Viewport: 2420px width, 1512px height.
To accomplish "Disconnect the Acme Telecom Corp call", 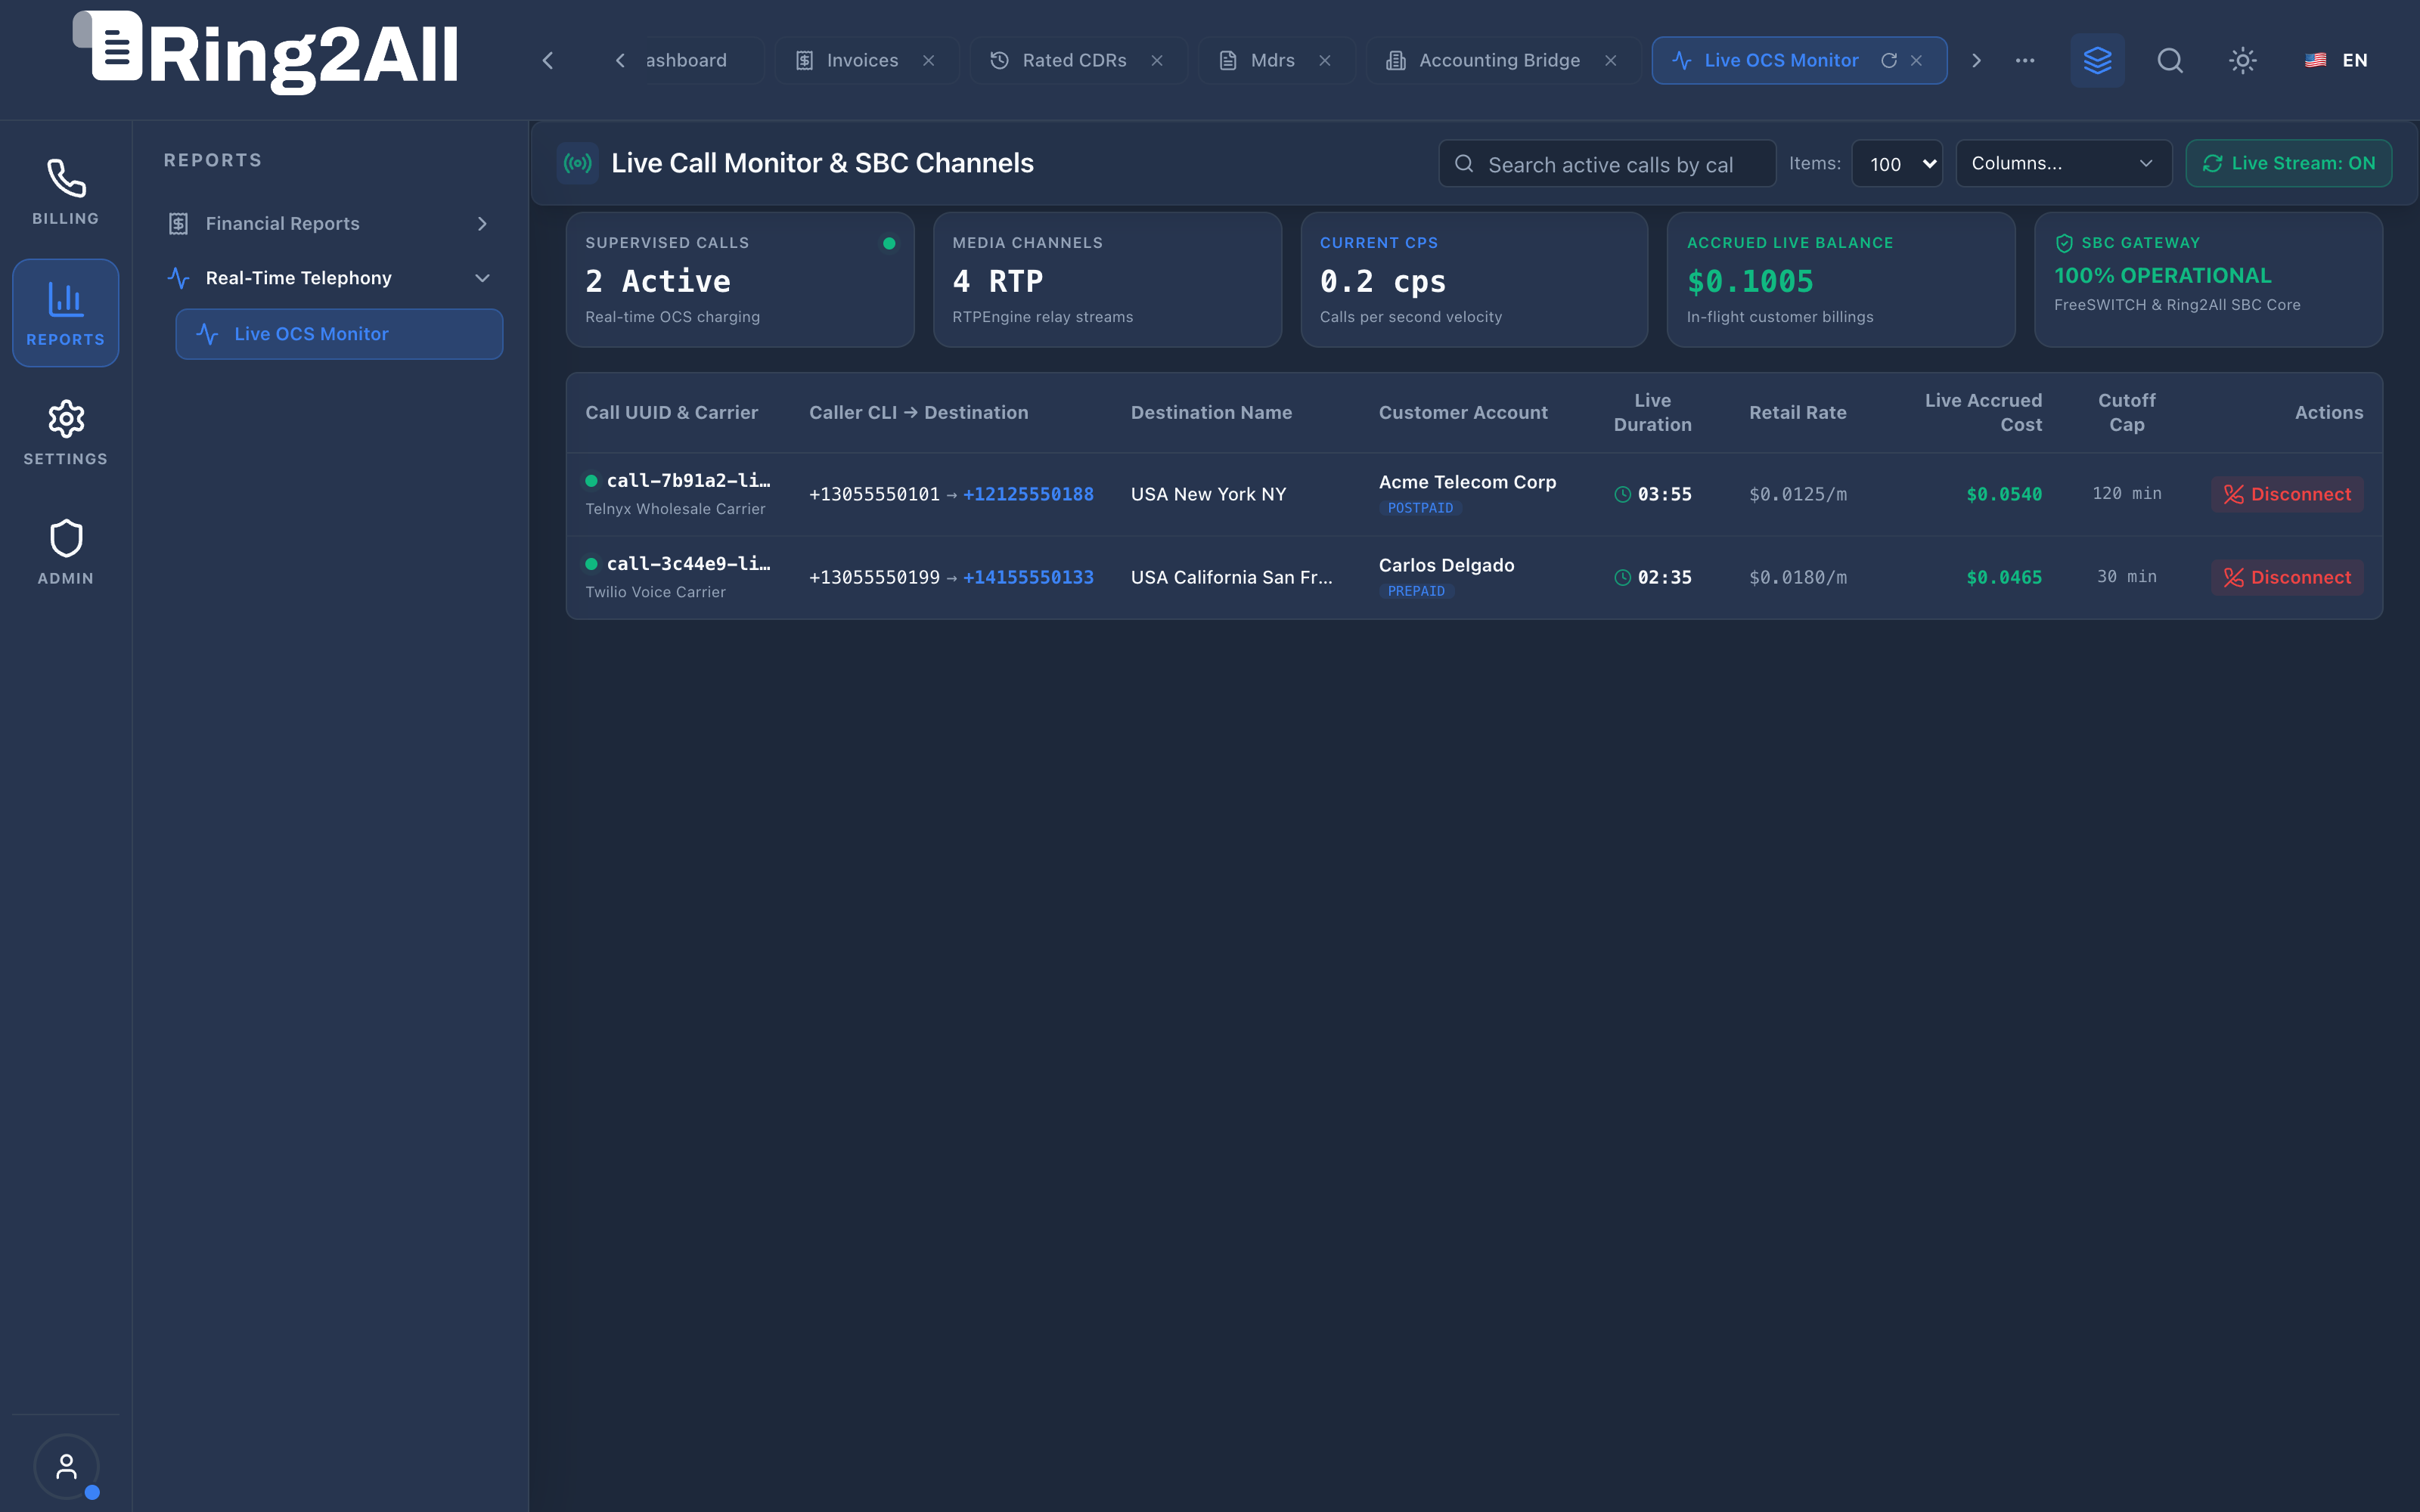I will (2287, 494).
